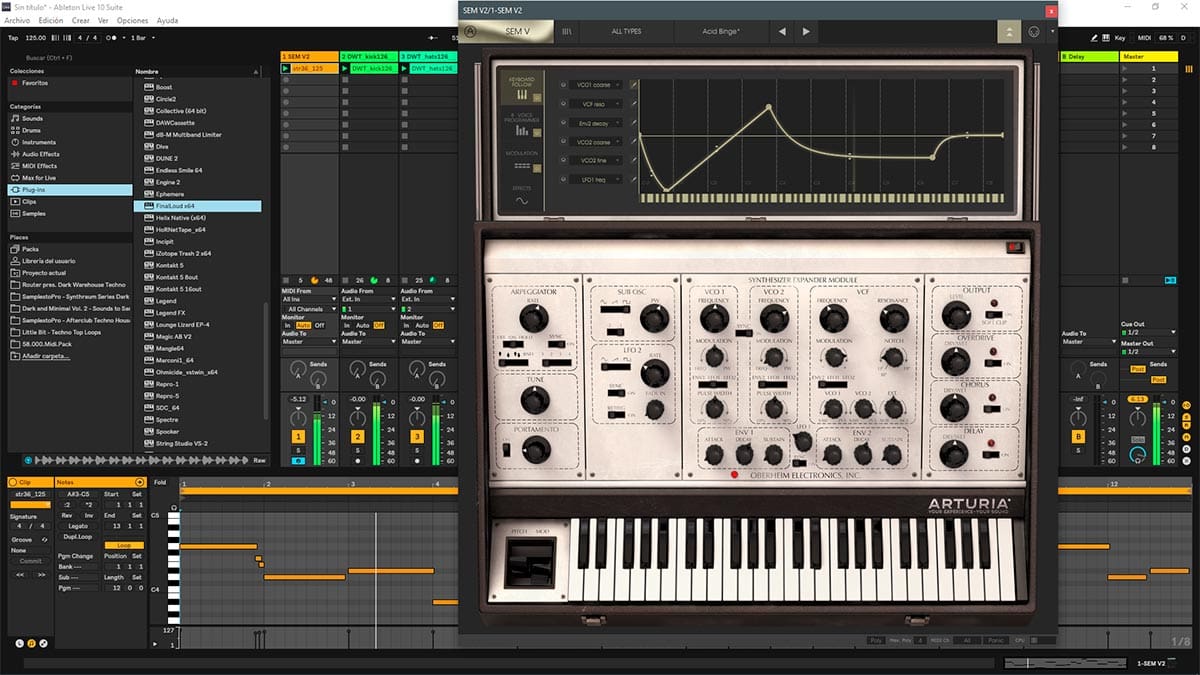Click the browser search field
Viewport: 1200px width, 675px height.
(68, 58)
